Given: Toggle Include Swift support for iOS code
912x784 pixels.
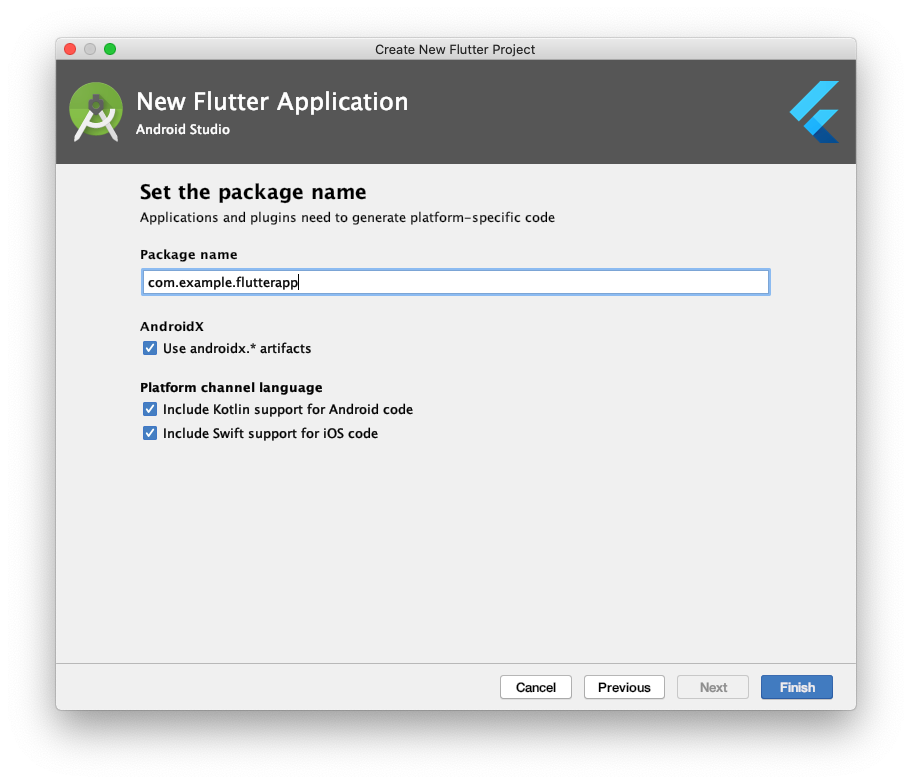Looking at the screenshot, I should [150, 433].
